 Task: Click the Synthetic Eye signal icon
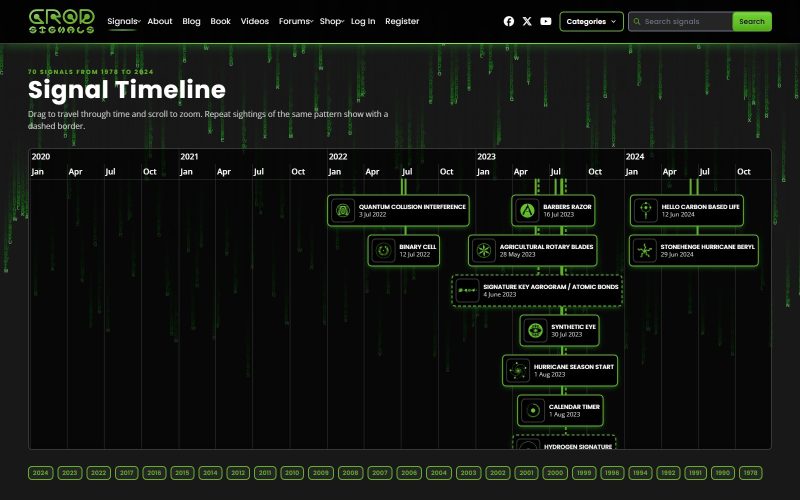(535, 331)
